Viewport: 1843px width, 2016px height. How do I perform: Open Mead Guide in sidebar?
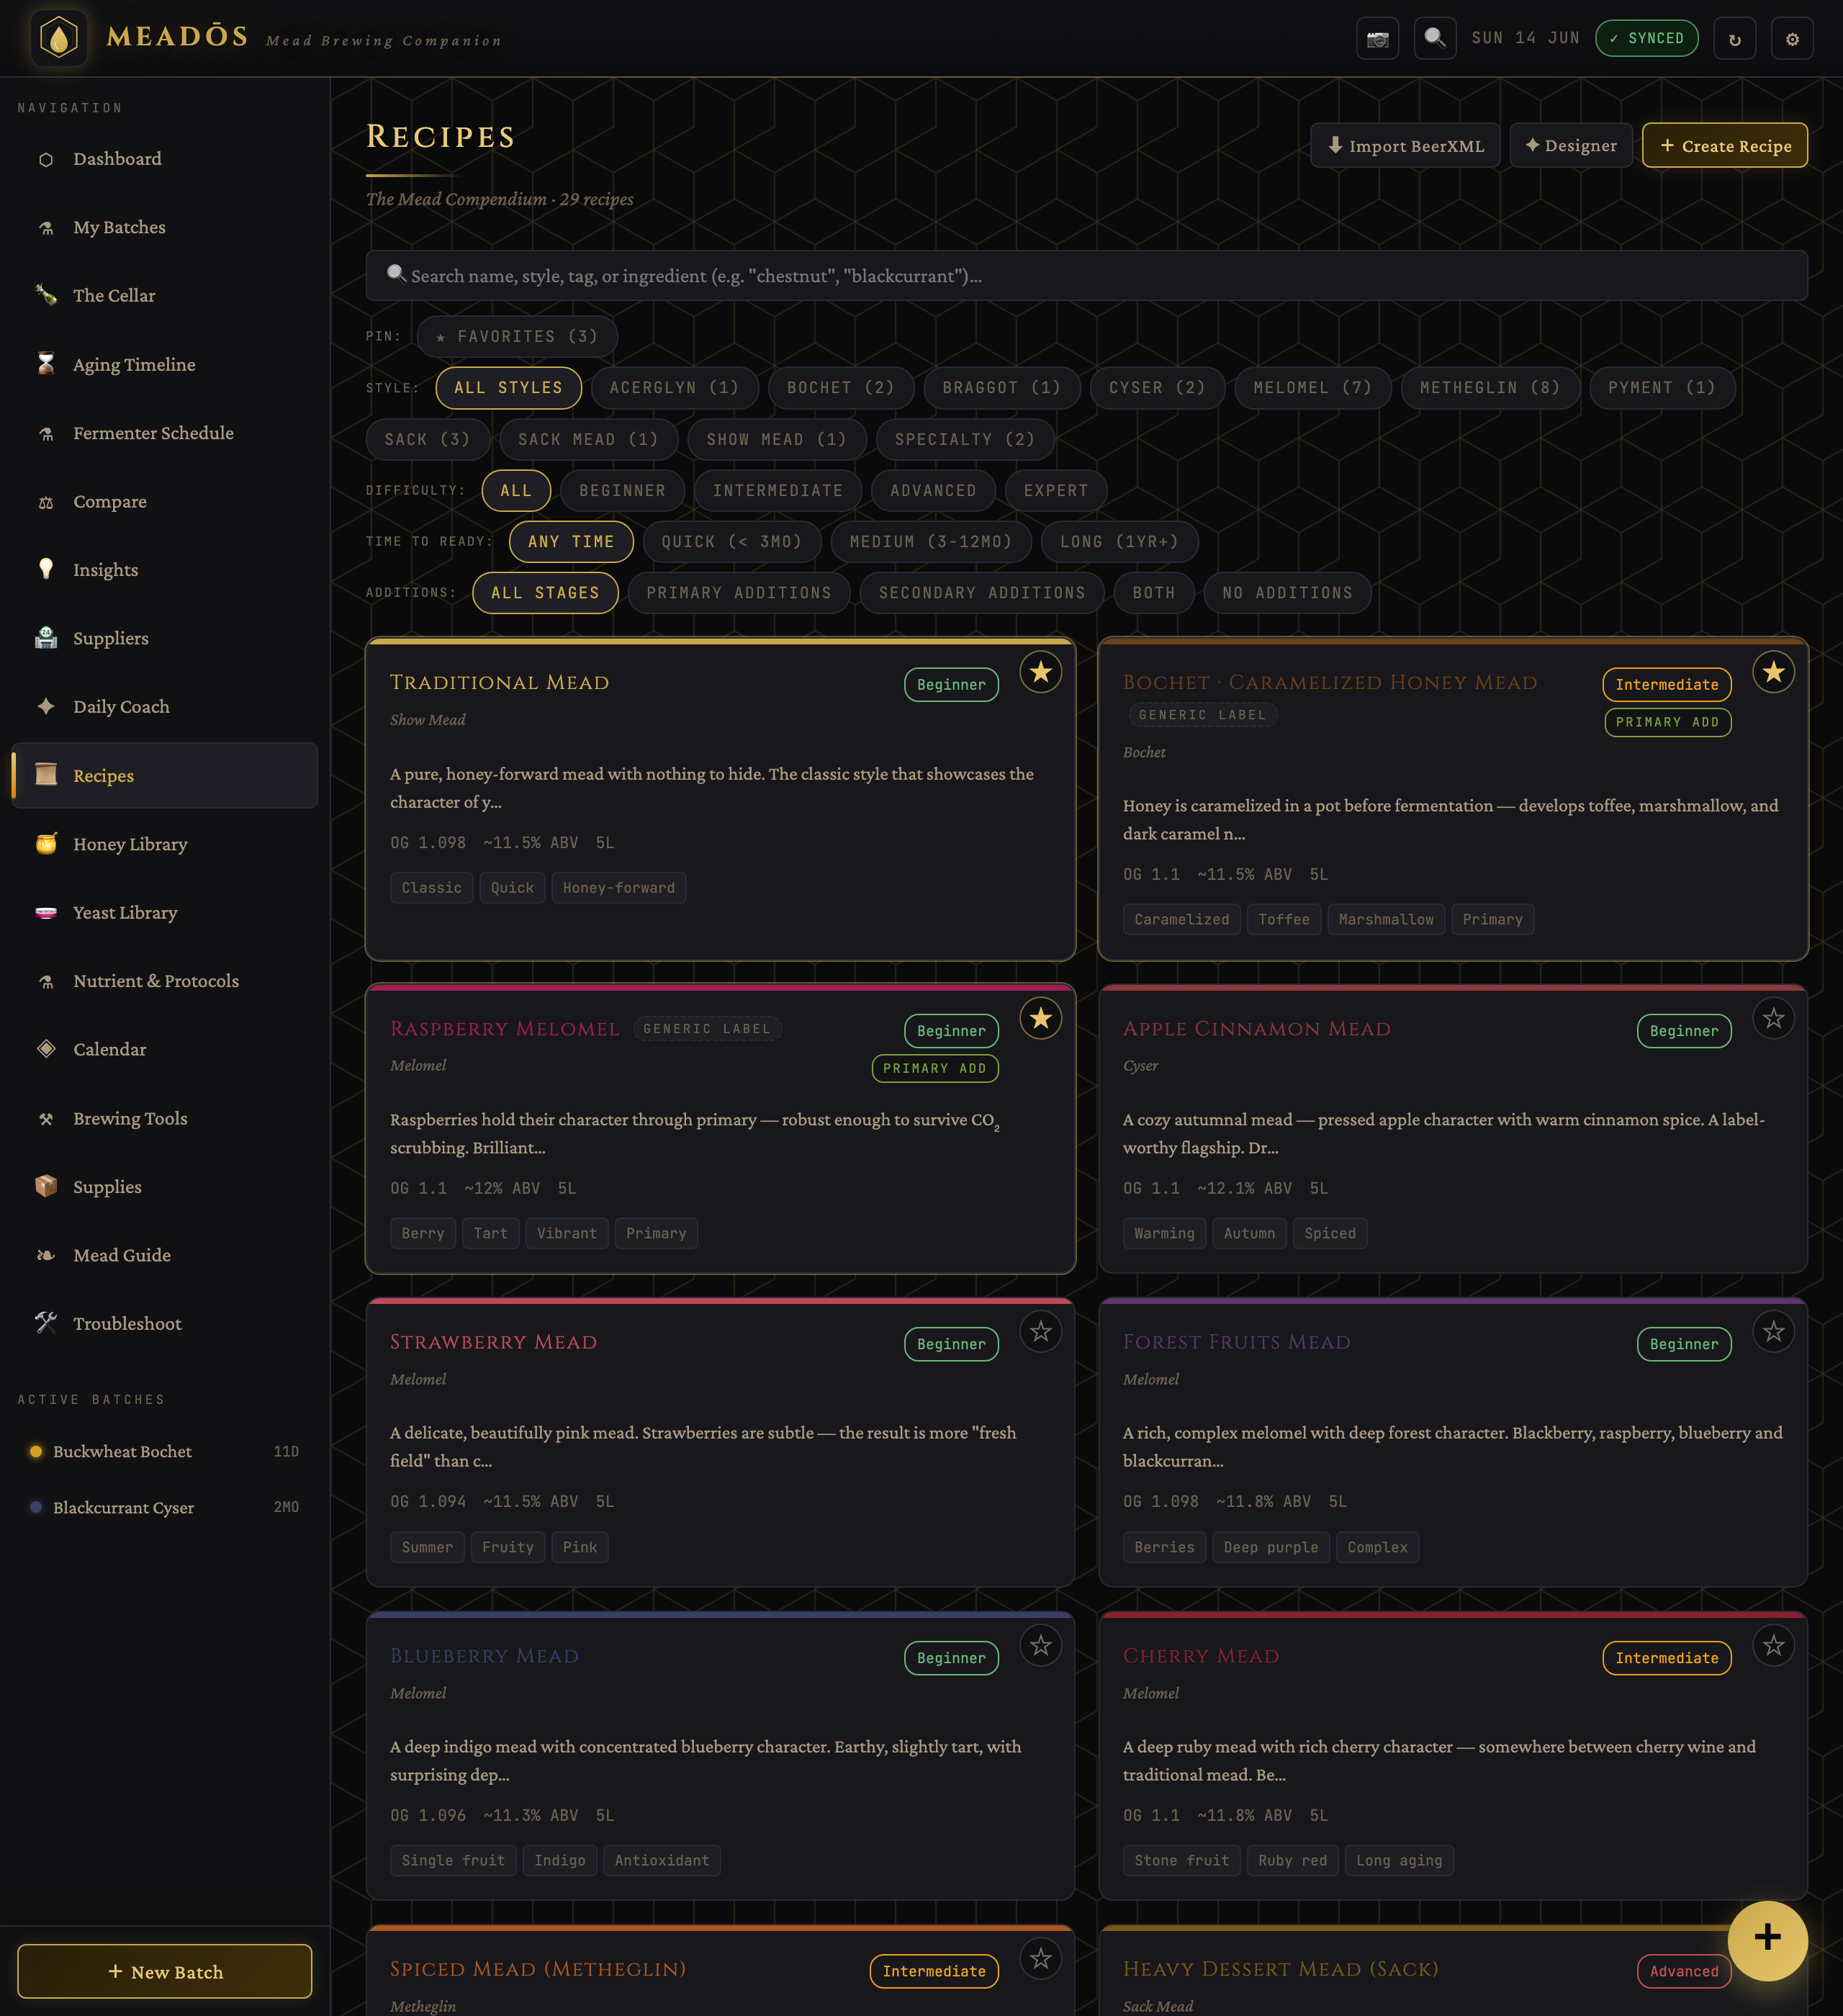(164, 1255)
